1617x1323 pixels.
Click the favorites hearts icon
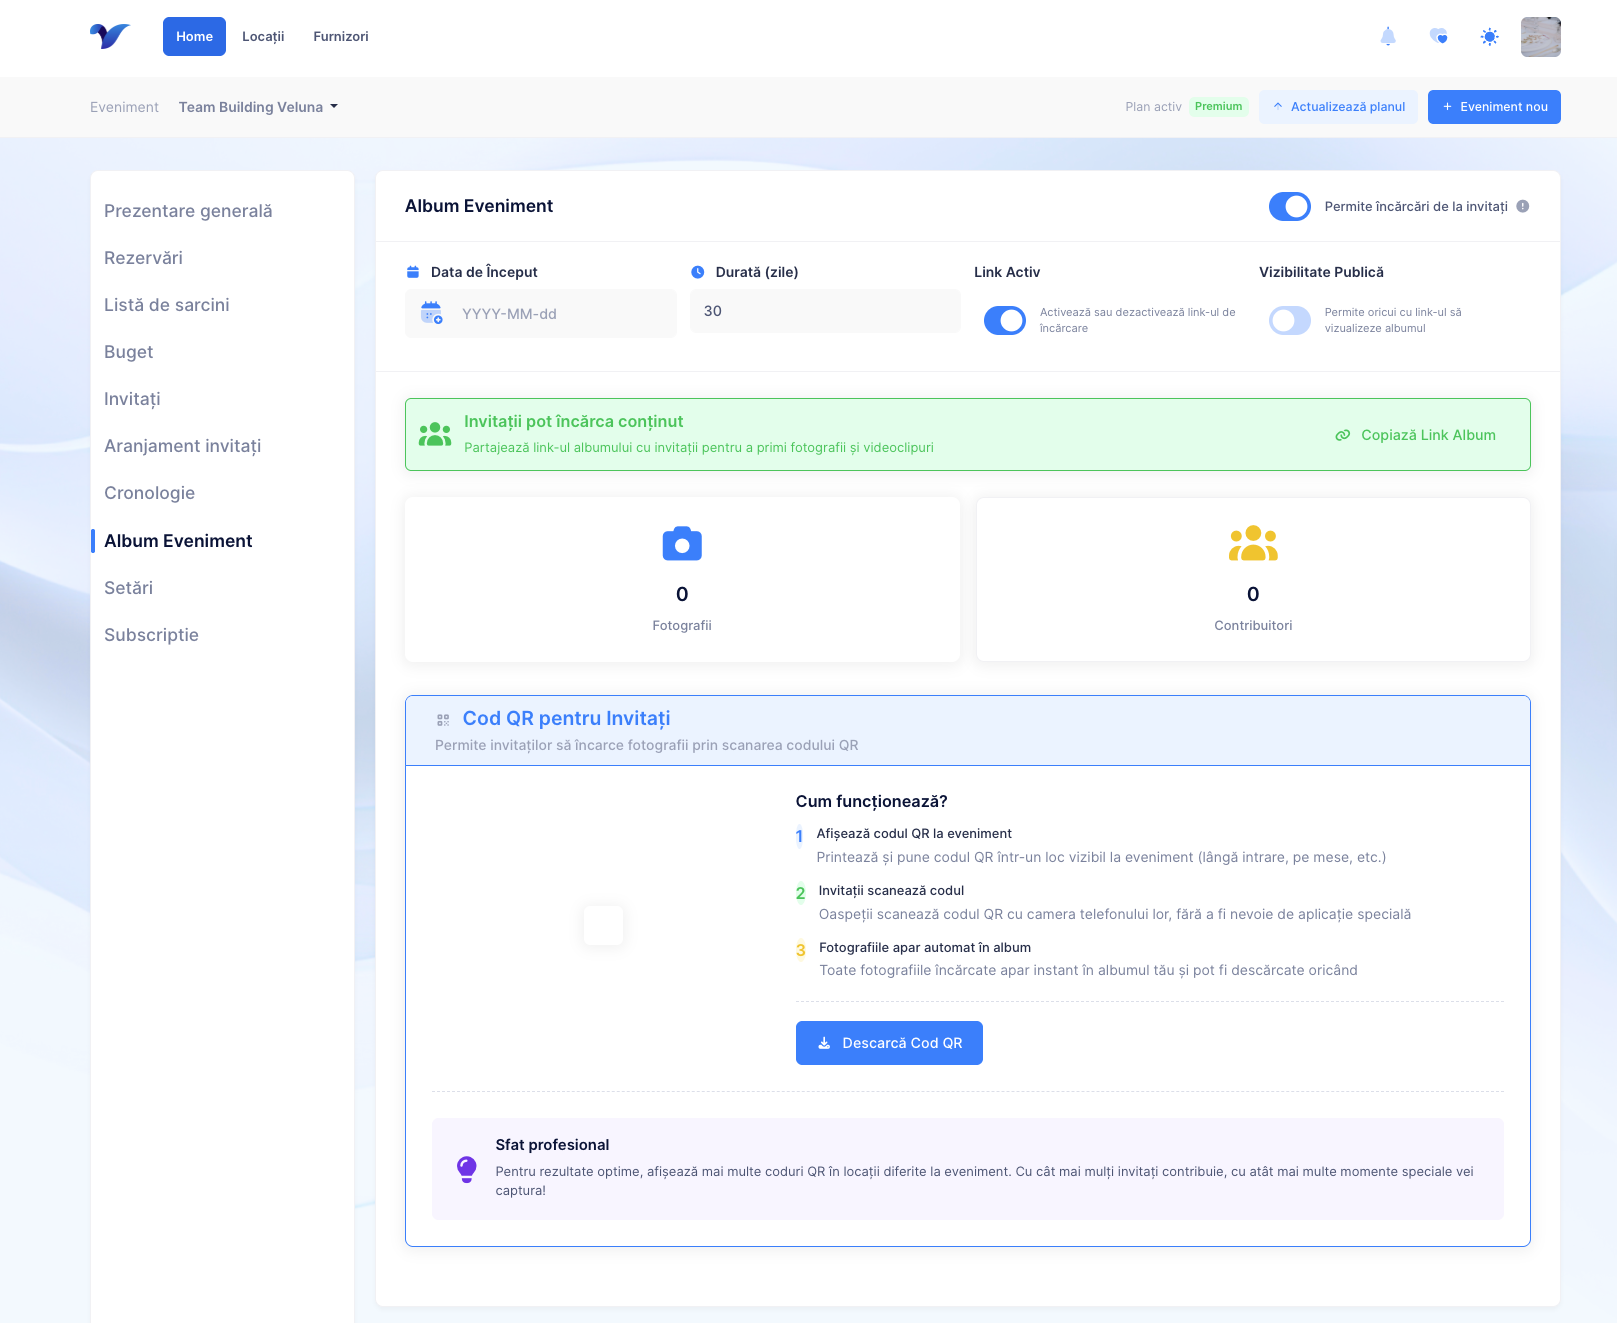1439,37
